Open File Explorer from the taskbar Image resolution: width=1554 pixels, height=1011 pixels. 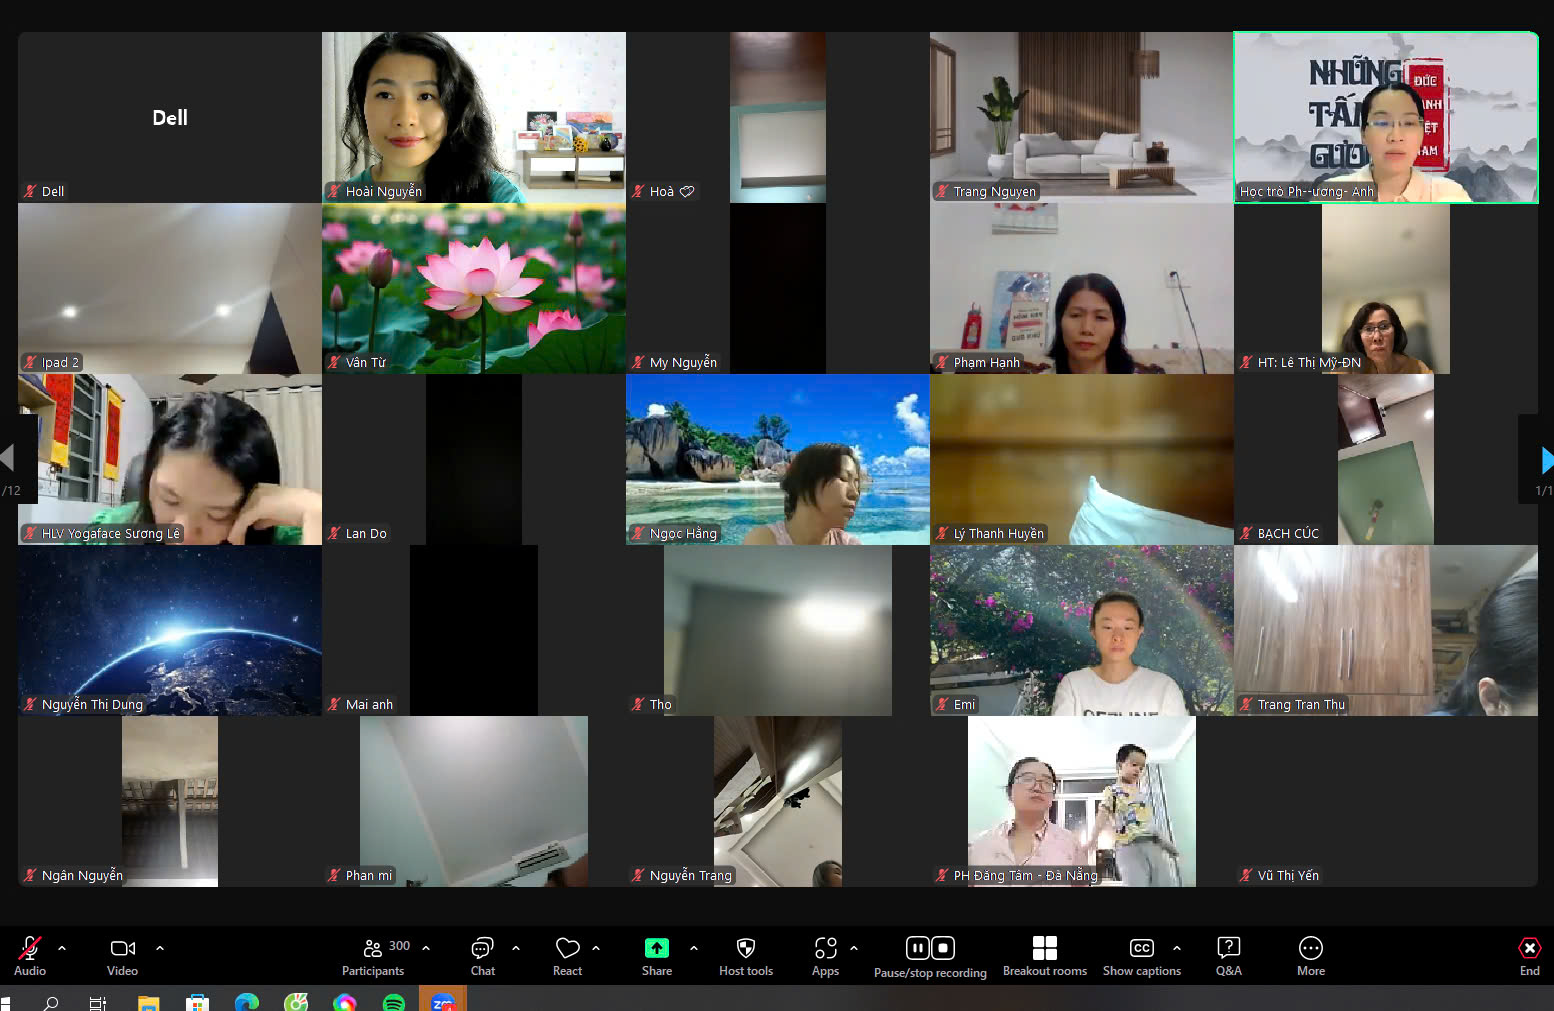click(x=149, y=1002)
